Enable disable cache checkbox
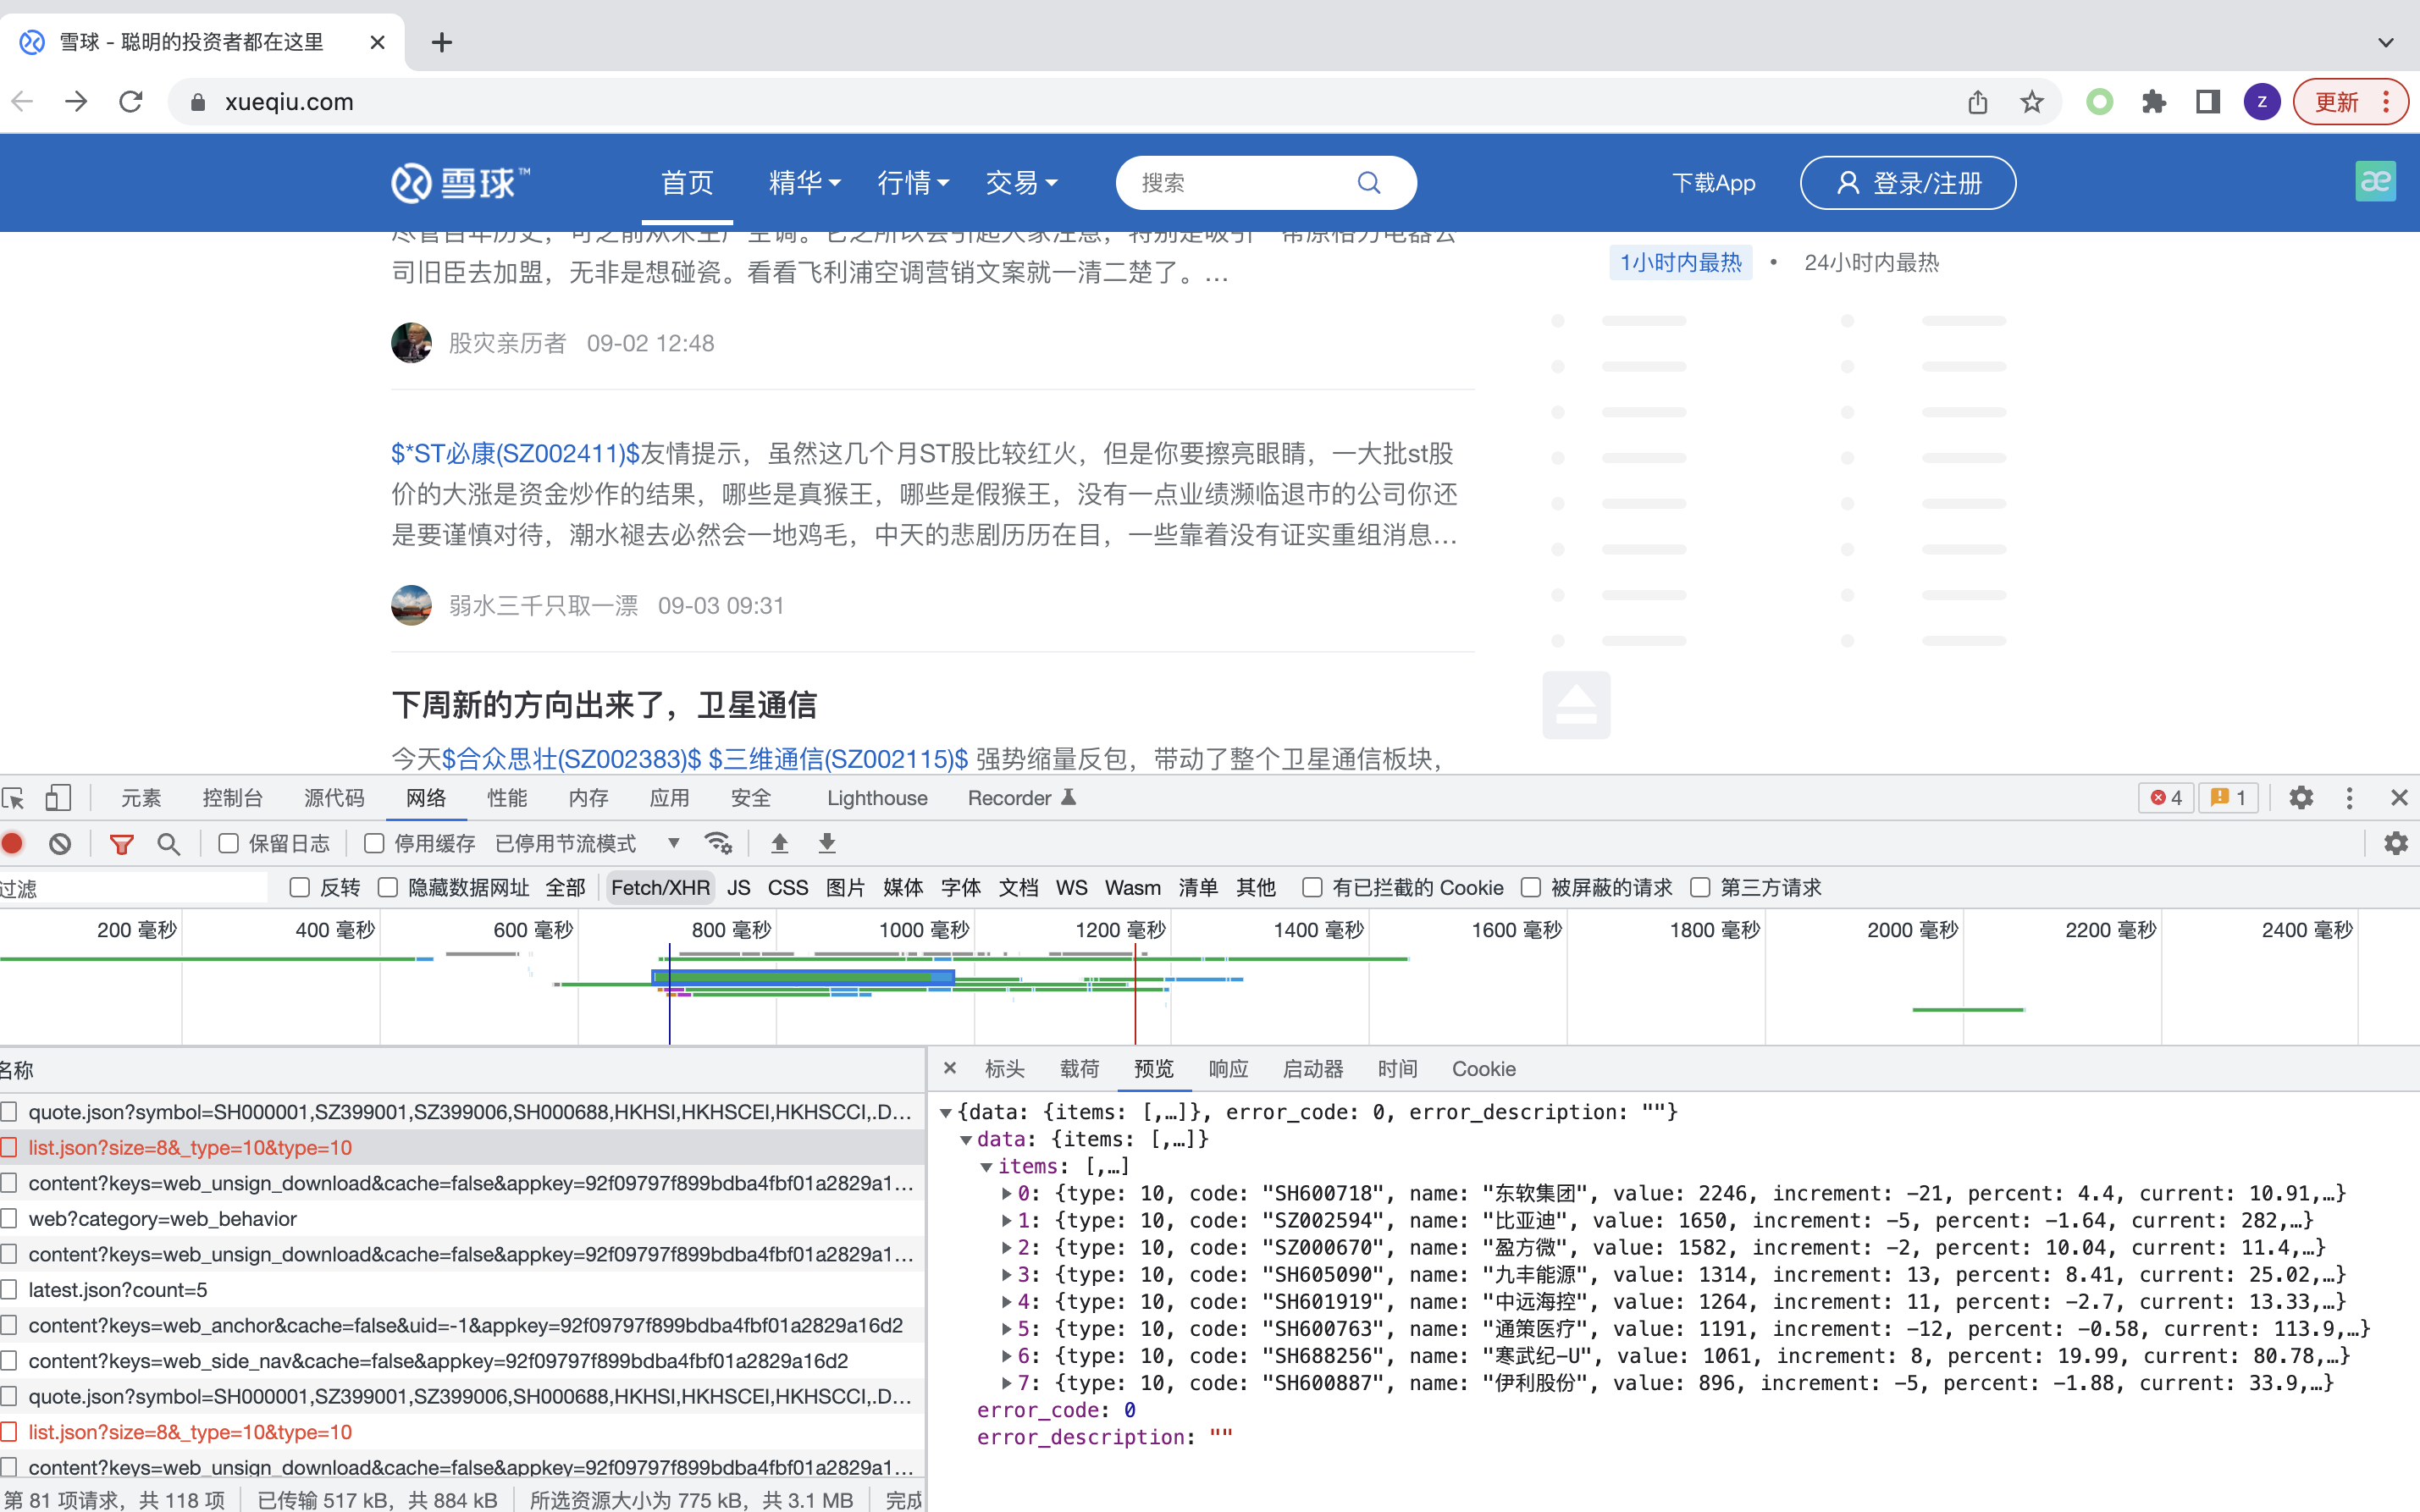Viewport: 2420px width, 1512px height. [x=374, y=844]
